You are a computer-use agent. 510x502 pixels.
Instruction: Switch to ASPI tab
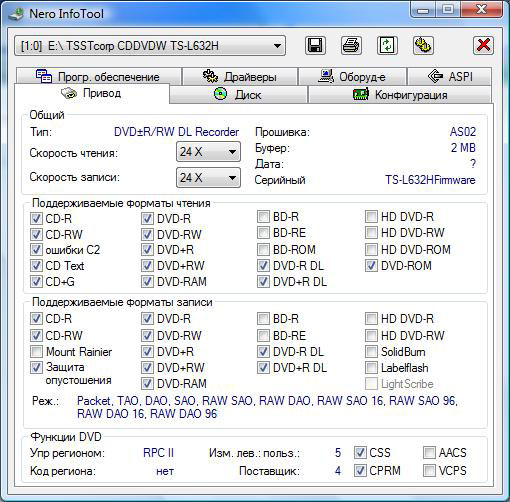click(449, 76)
